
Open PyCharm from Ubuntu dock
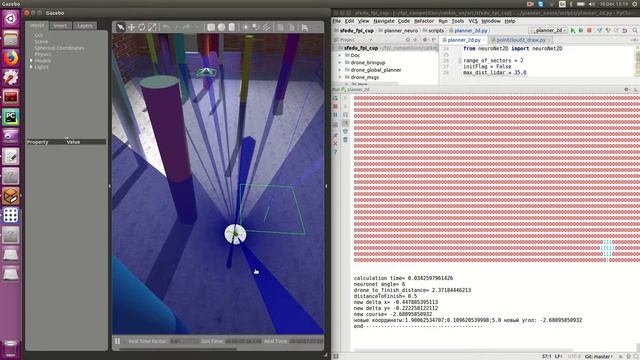(11, 117)
